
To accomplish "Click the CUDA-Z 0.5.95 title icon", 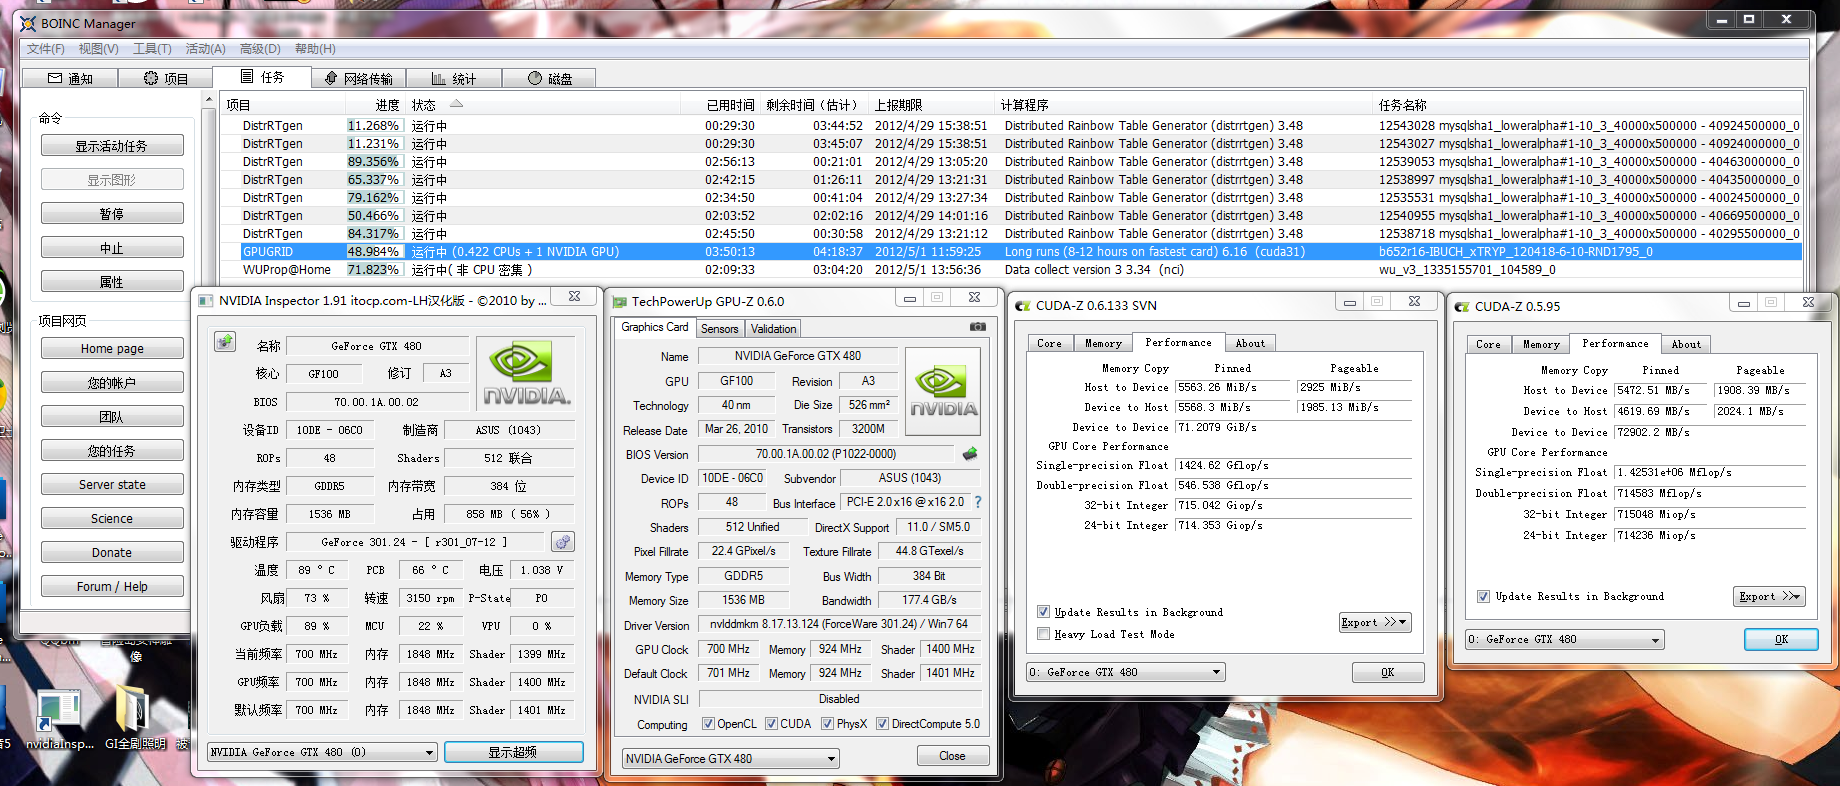I will click(x=1462, y=307).
